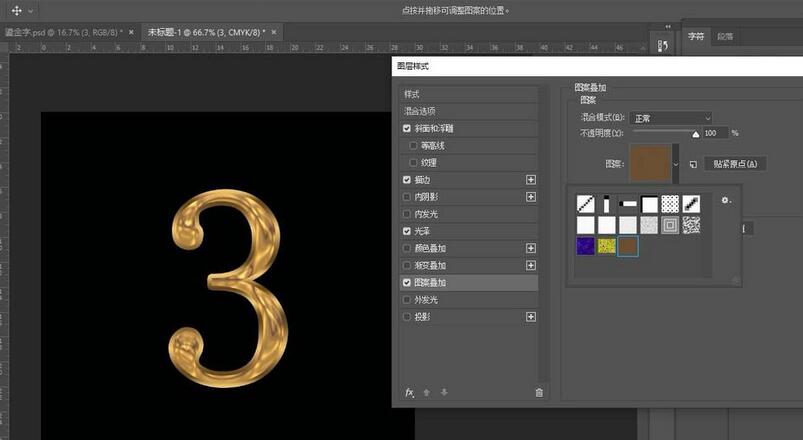Screen dimensions: 803x440
Task: Pick the purple-blue pattern thumbnail
Action: (585, 246)
